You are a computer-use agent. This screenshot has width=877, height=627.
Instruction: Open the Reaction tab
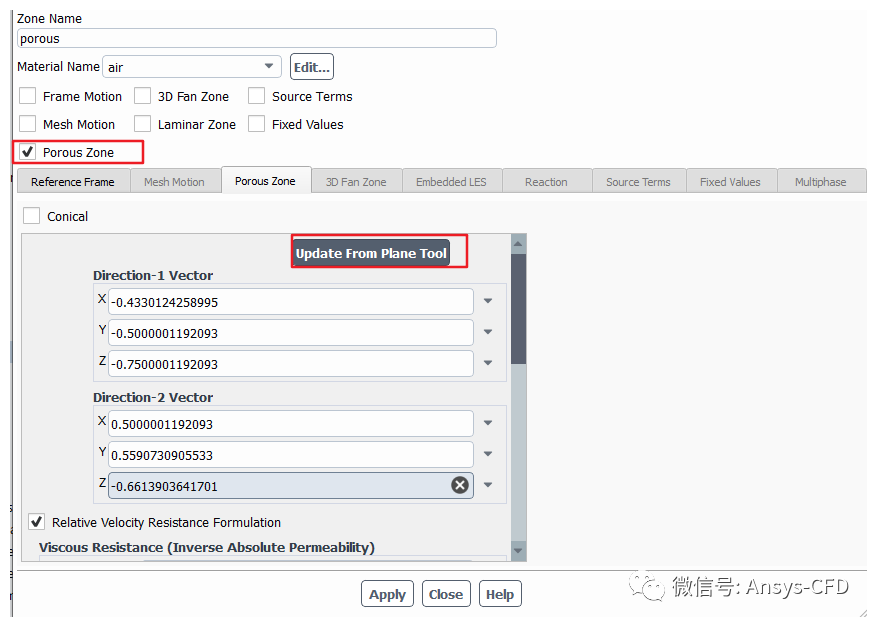546,182
